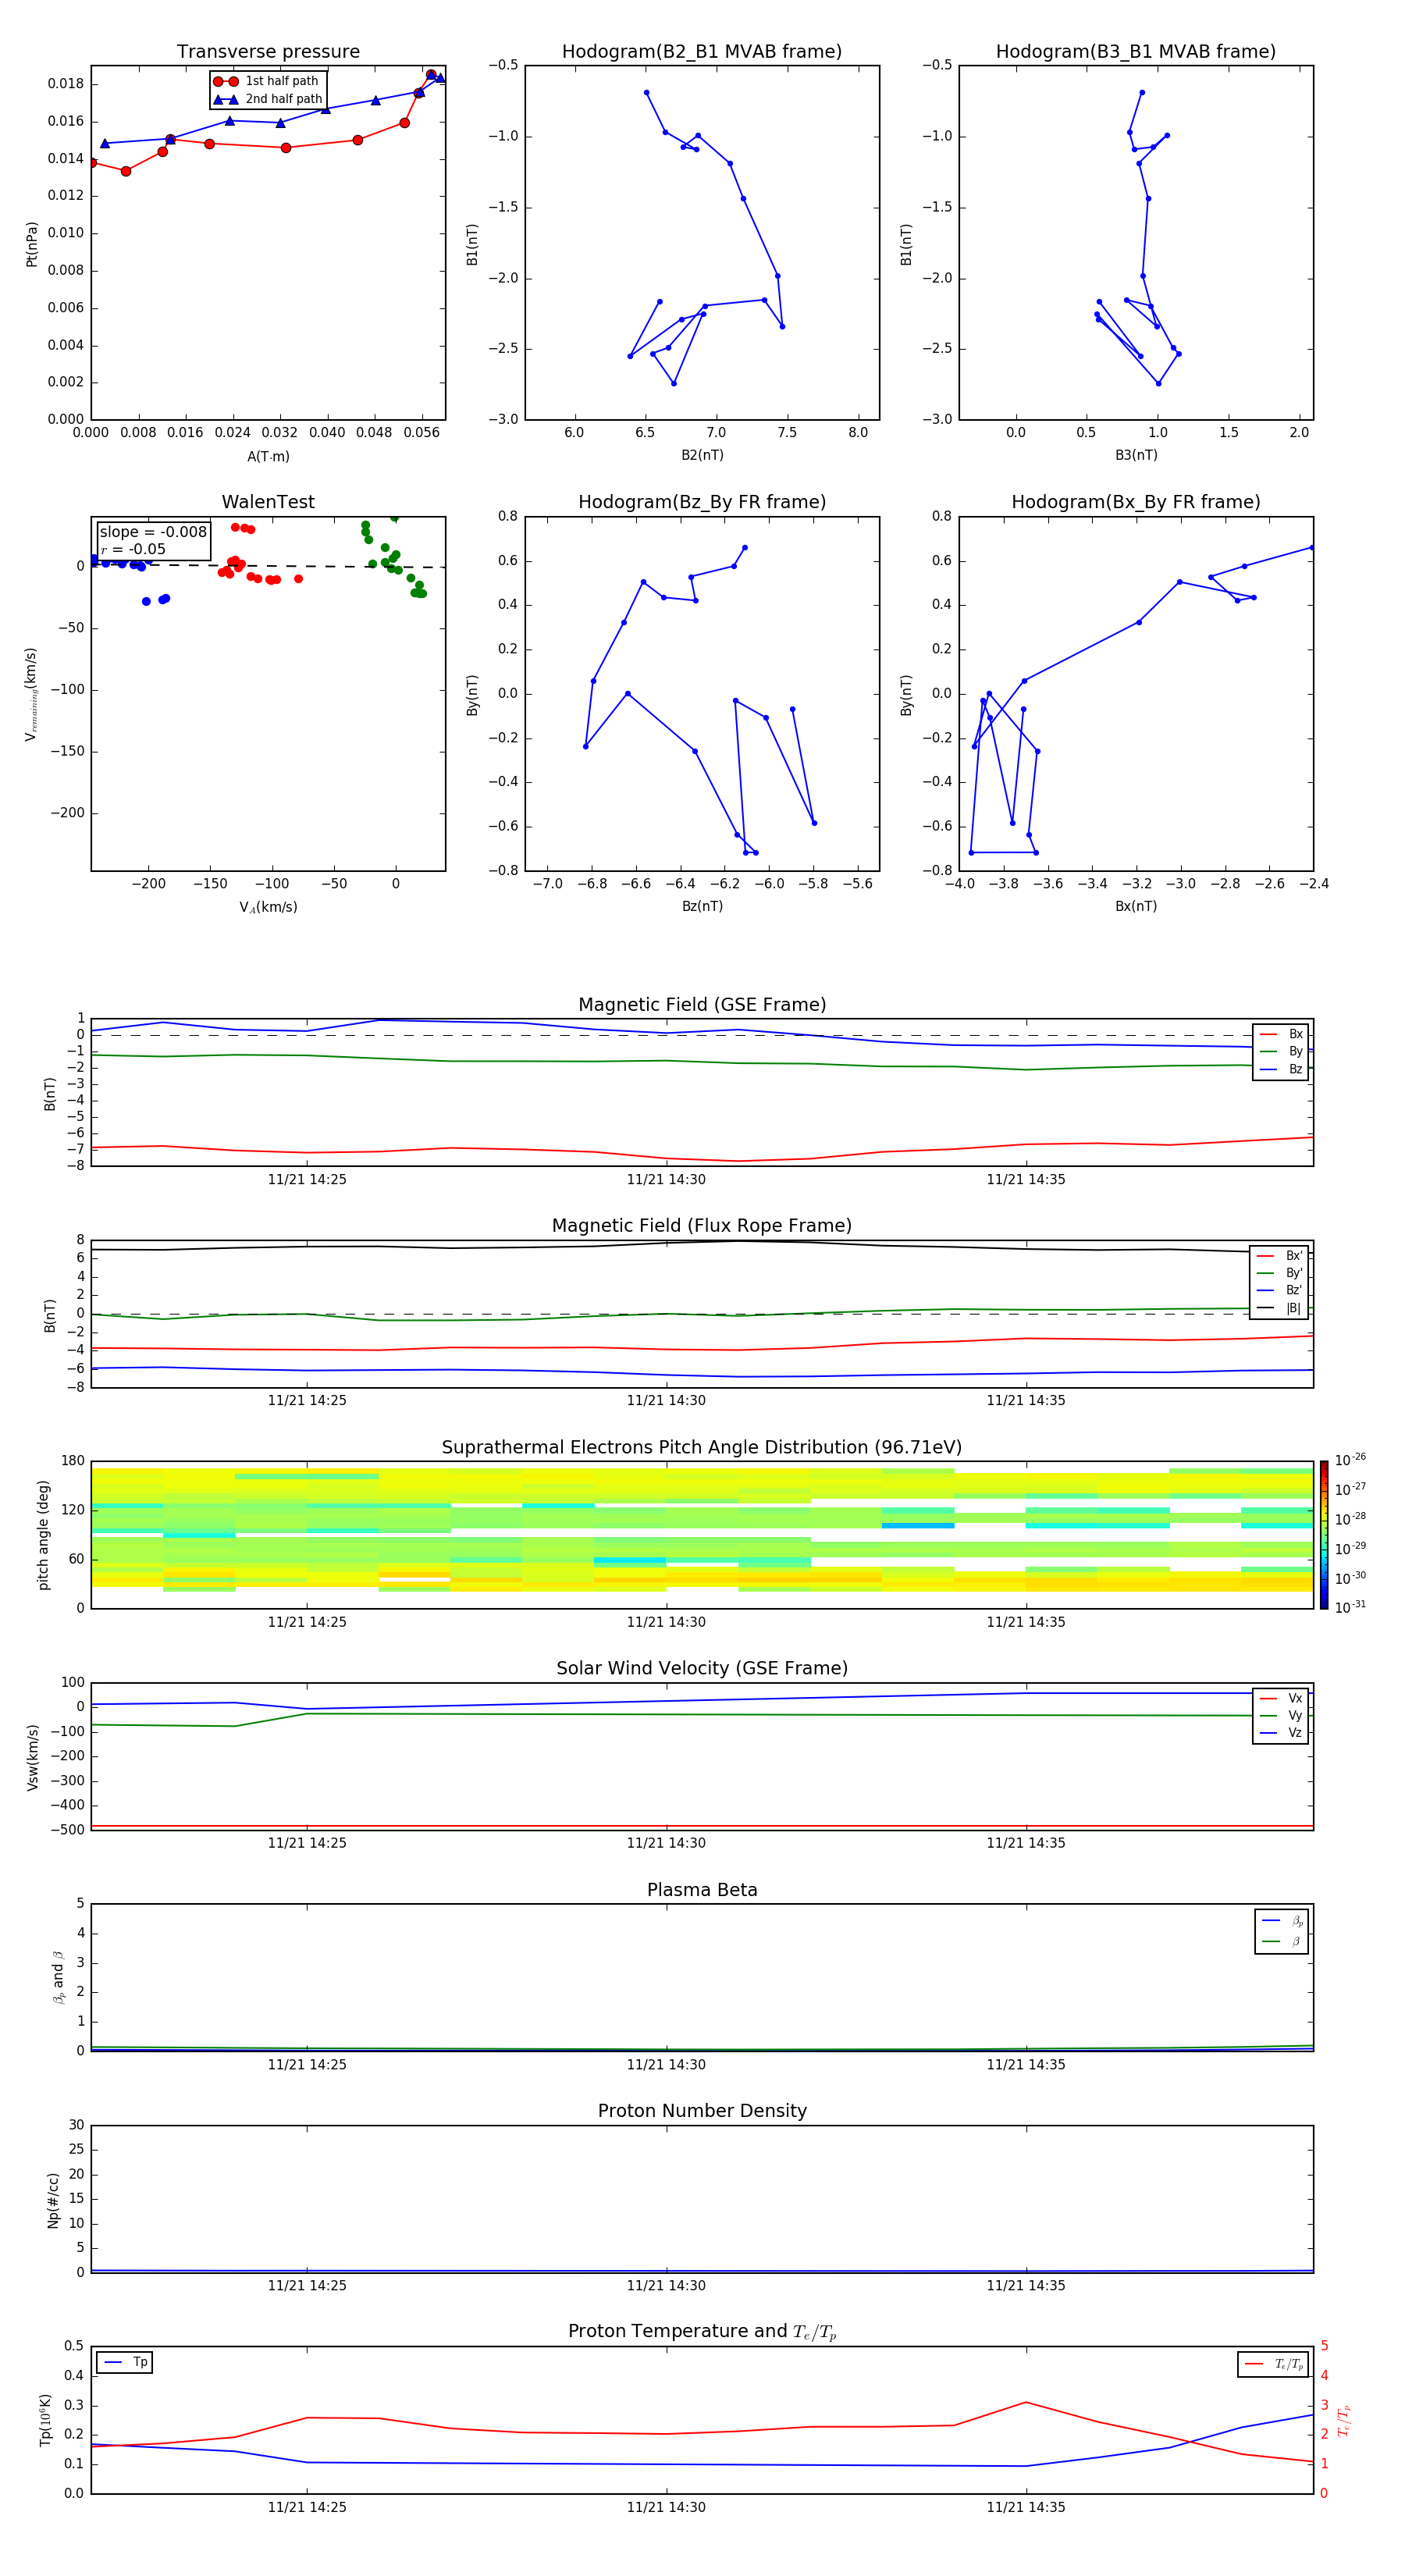Click the 'By' legend entry in GSE magnetic field
Image resolution: width=1405 pixels, height=2576 pixels.
[1281, 1051]
